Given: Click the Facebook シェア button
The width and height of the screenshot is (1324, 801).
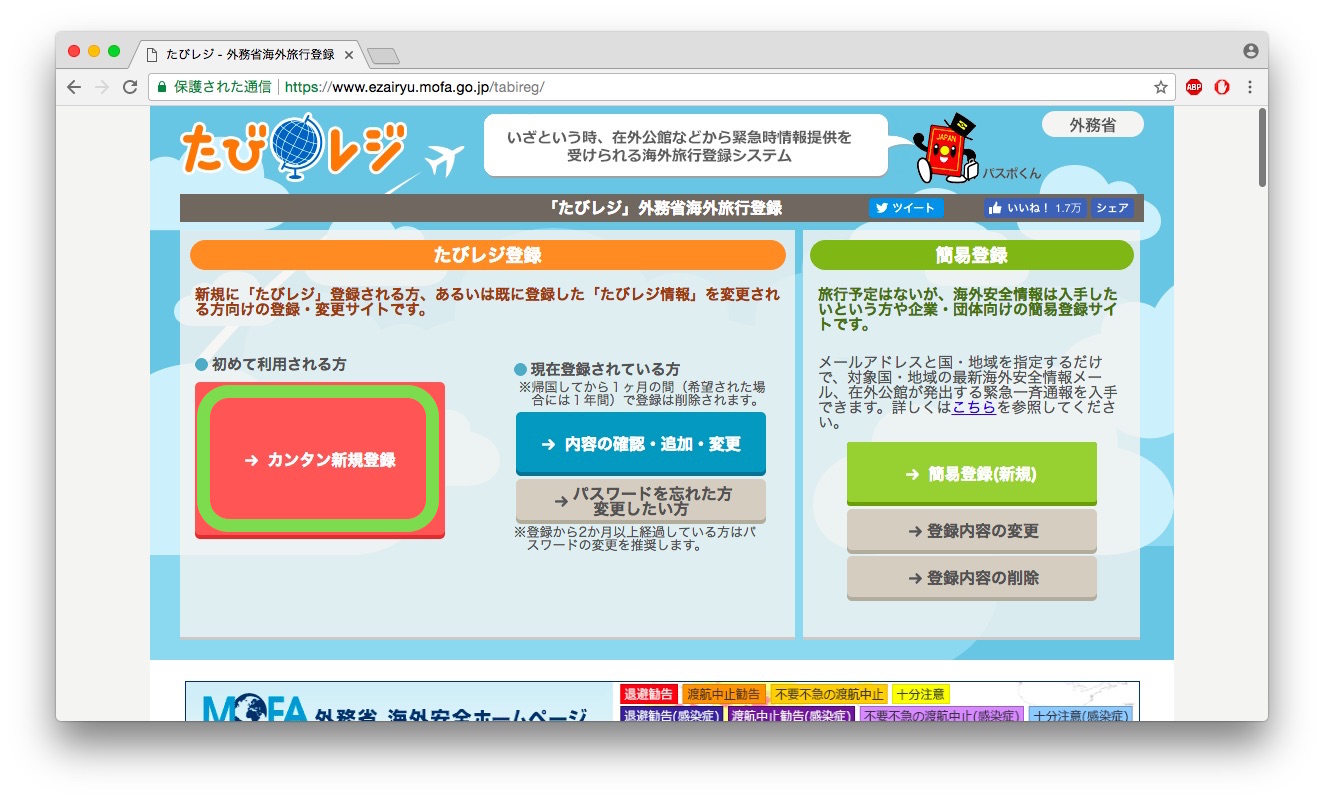Looking at the screenshot, I should 1112,208.
